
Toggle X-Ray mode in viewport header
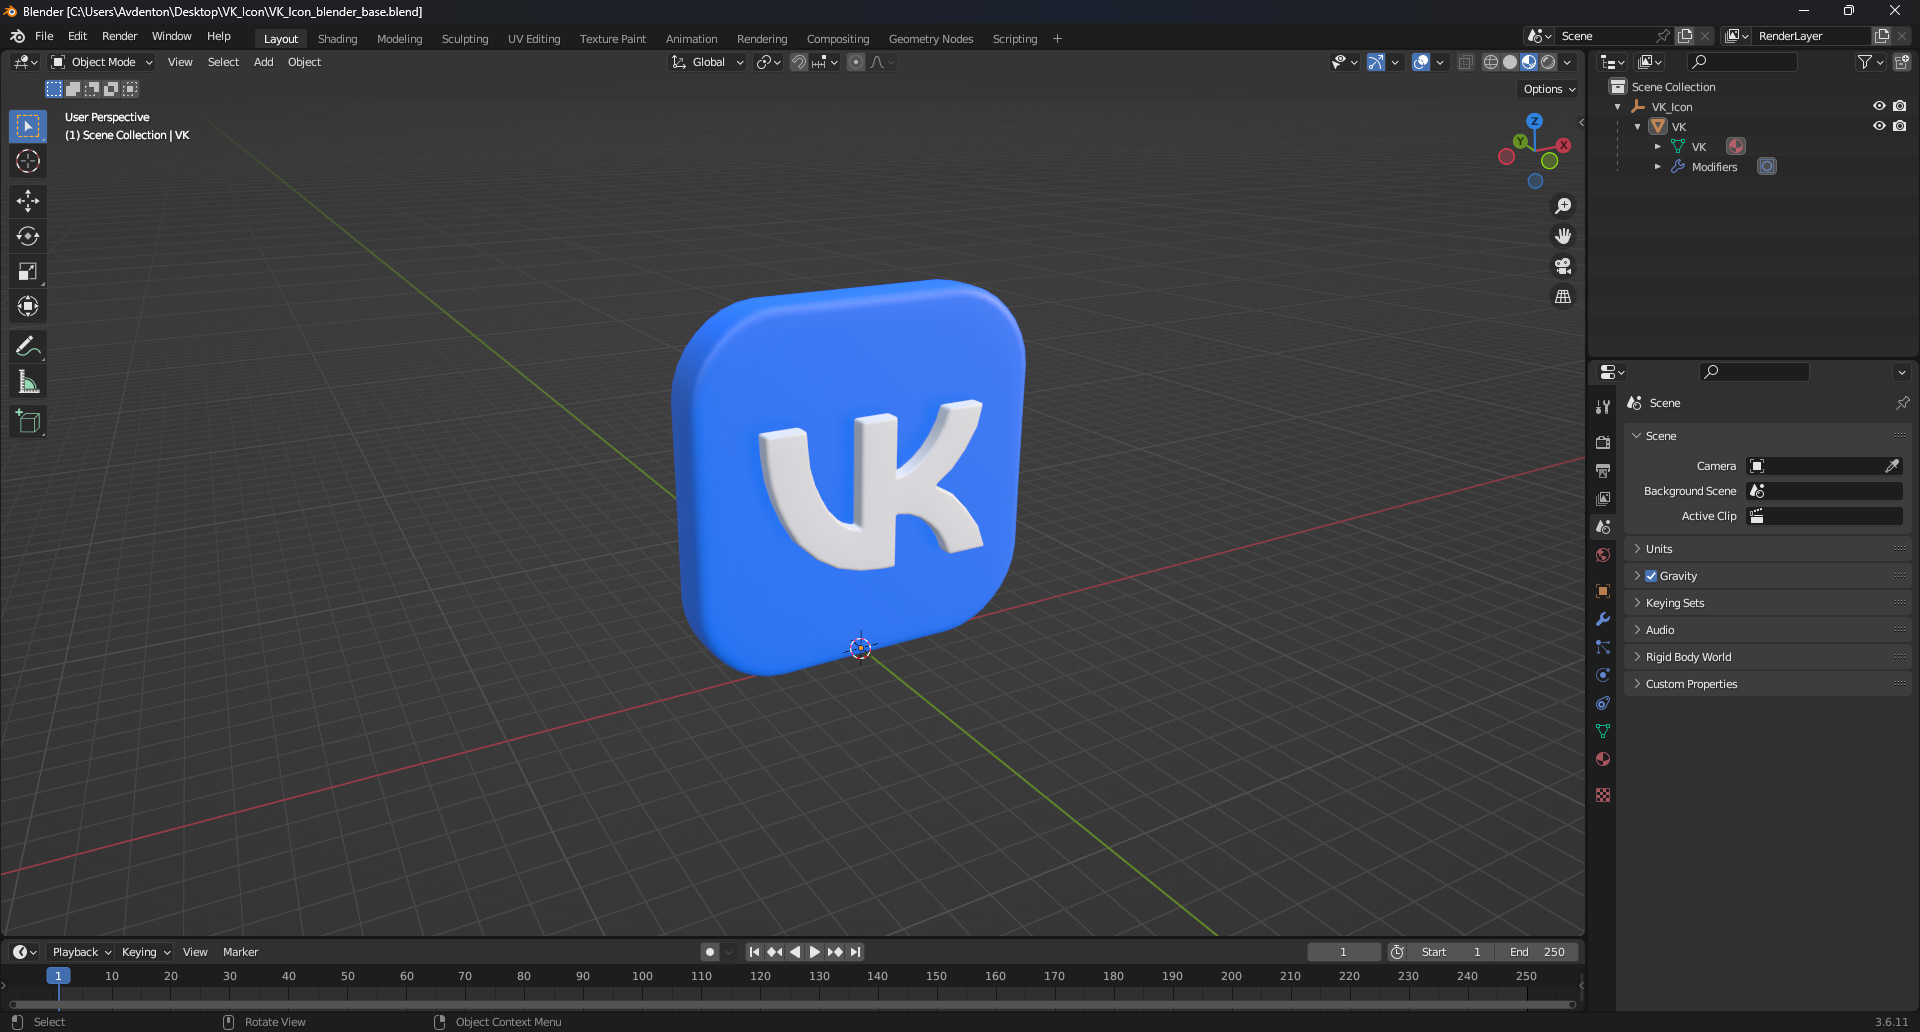coord(1466,62)
